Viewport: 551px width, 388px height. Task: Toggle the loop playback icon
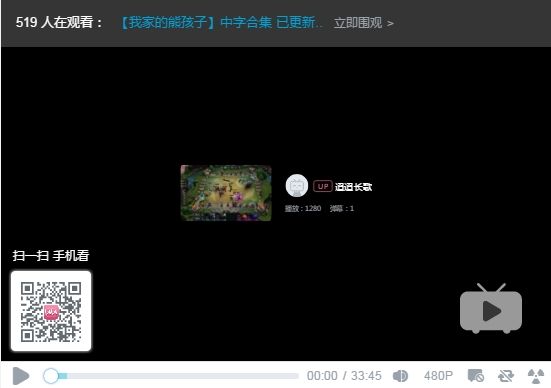point(506,376)
